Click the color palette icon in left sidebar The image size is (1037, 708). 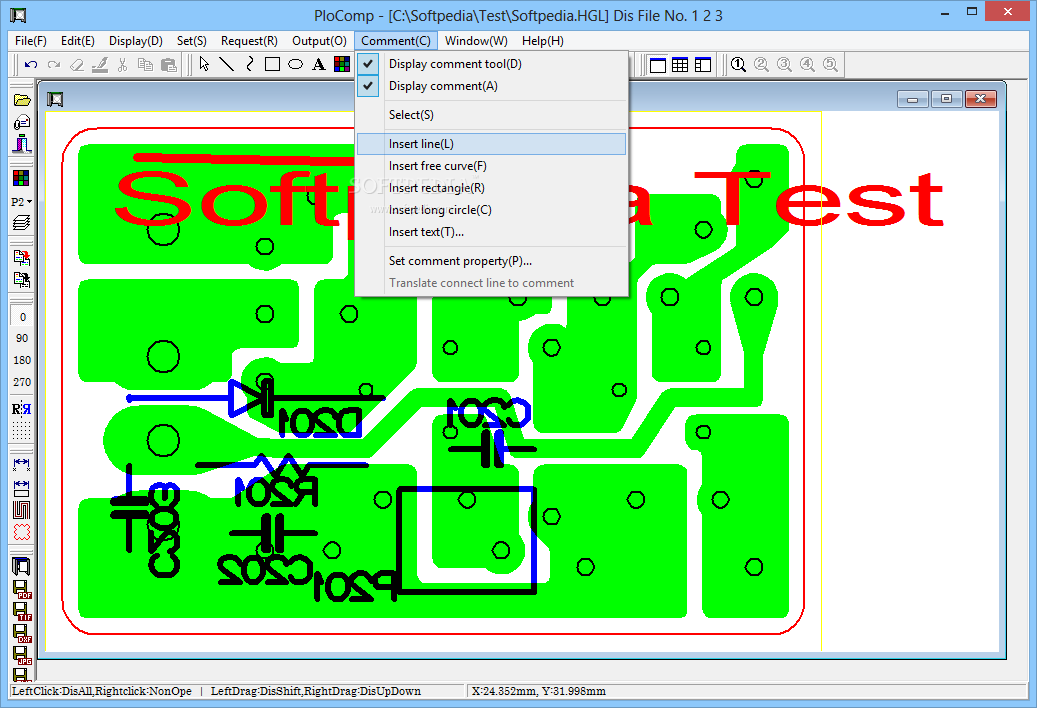tap(22, 178)
